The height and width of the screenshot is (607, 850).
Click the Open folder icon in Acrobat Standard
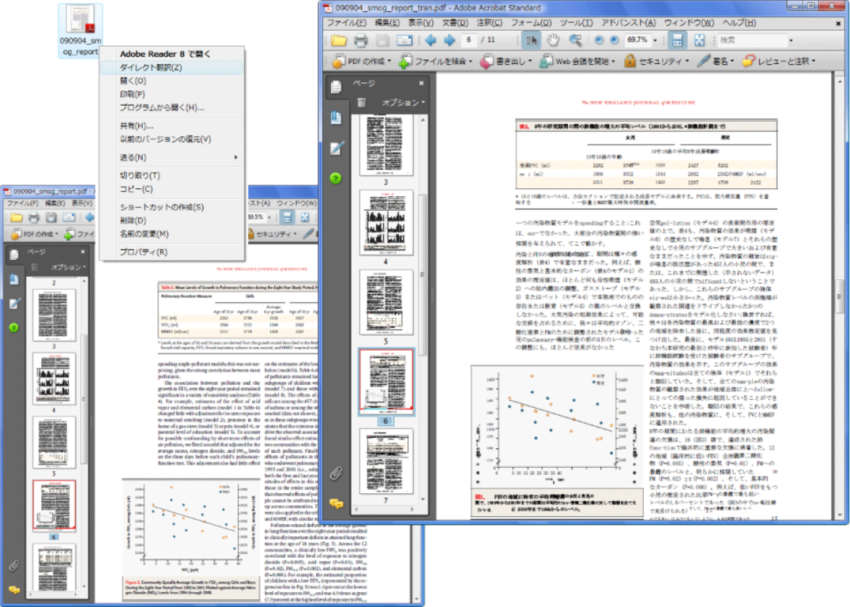pyautogui.click(x=339, y=40)
